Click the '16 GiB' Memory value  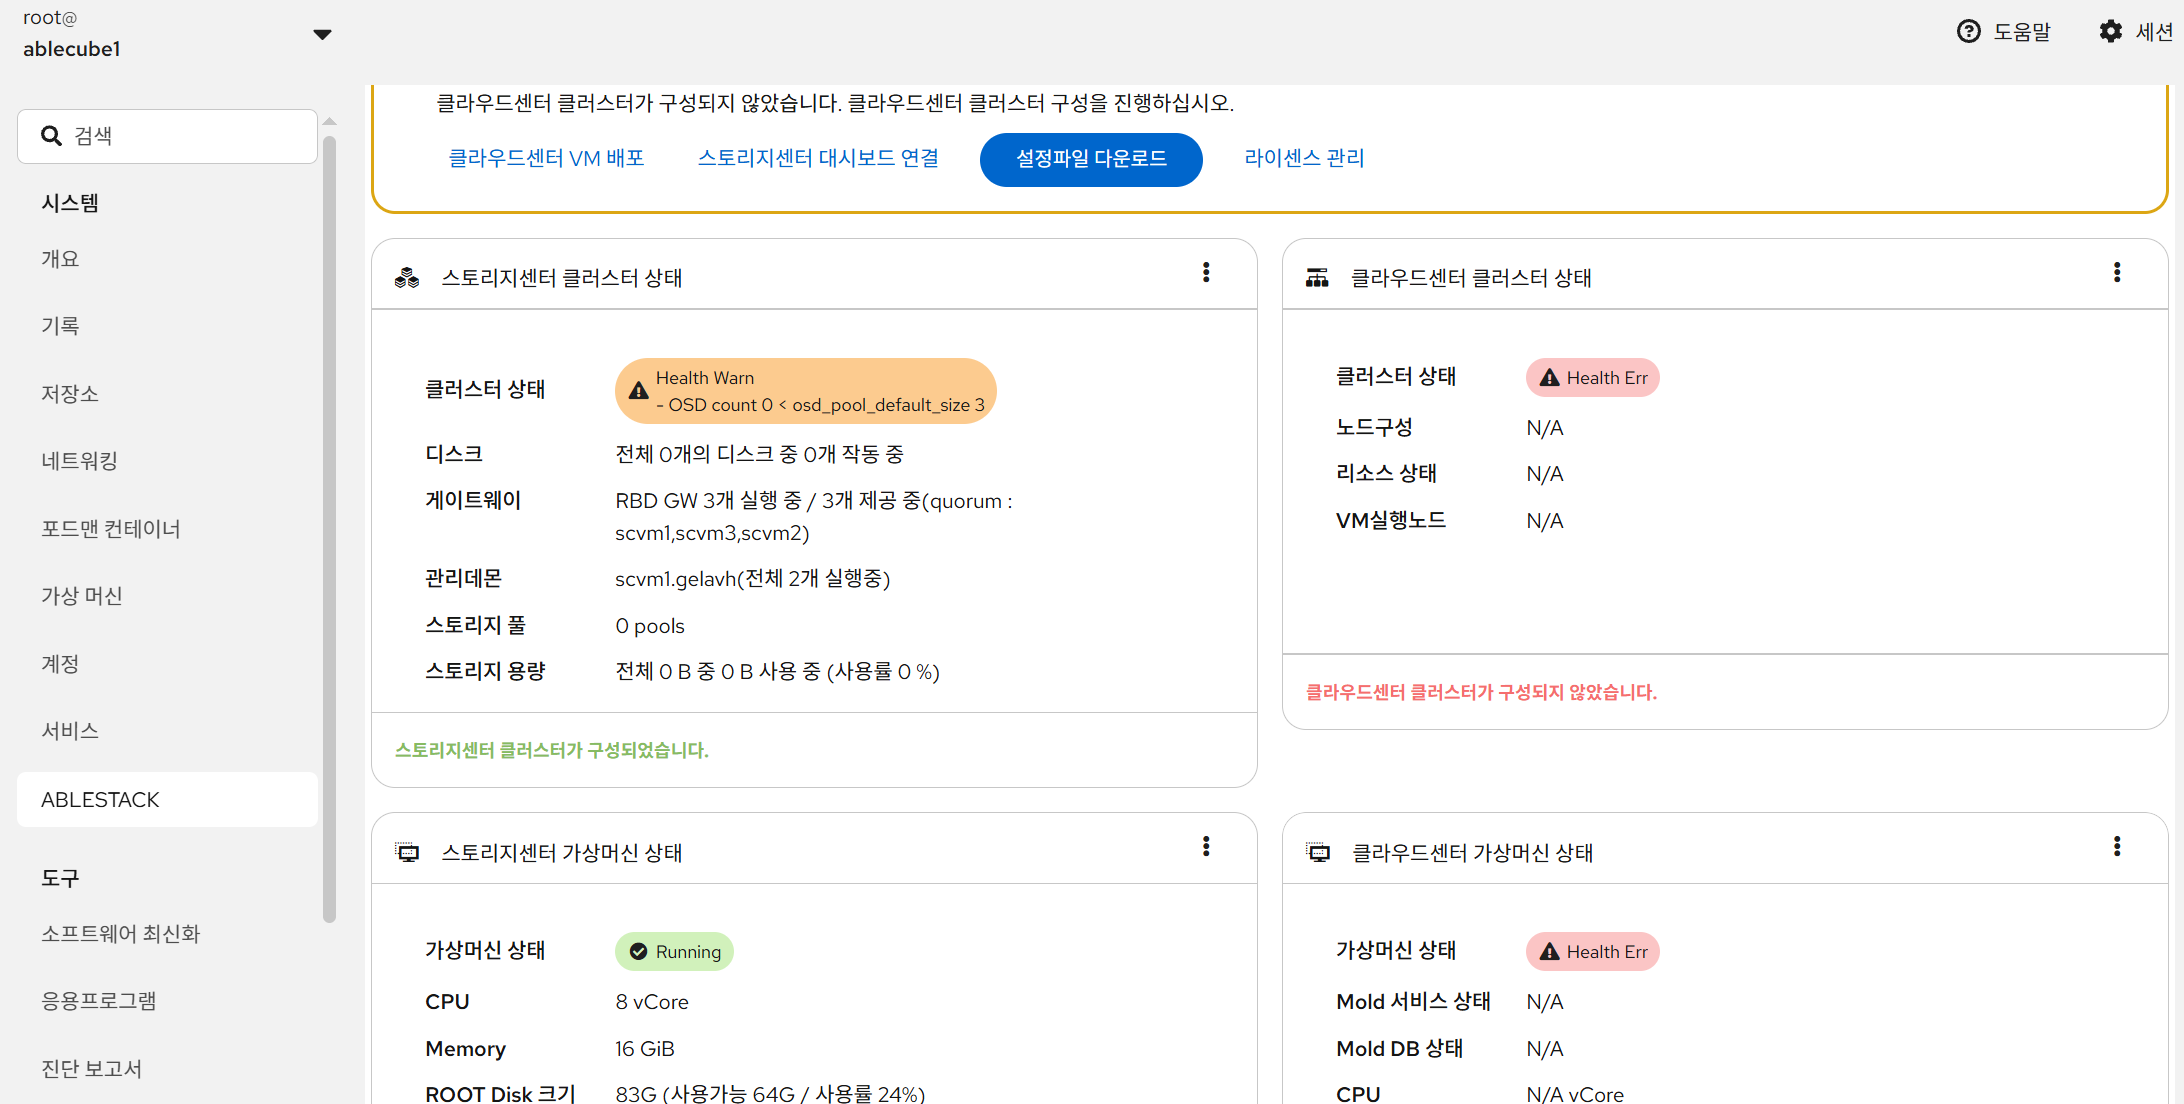point(645,1049)
